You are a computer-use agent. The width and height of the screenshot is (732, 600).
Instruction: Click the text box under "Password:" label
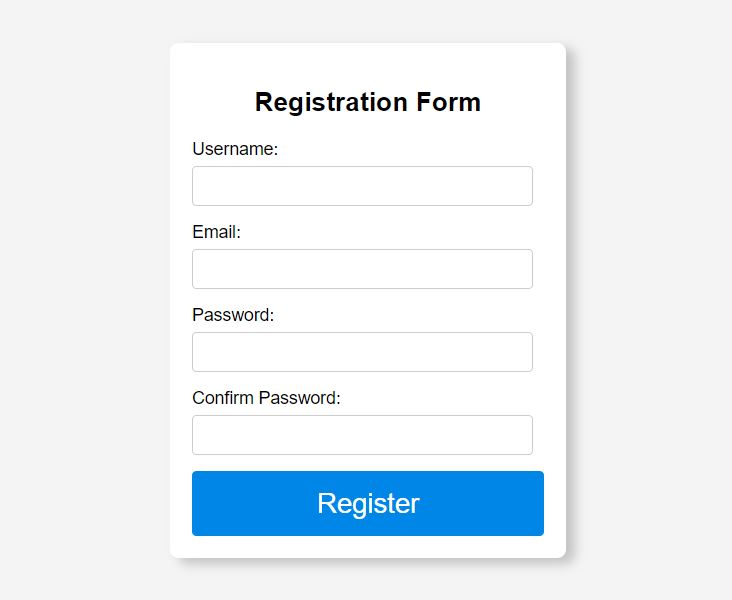coord(362,352)
